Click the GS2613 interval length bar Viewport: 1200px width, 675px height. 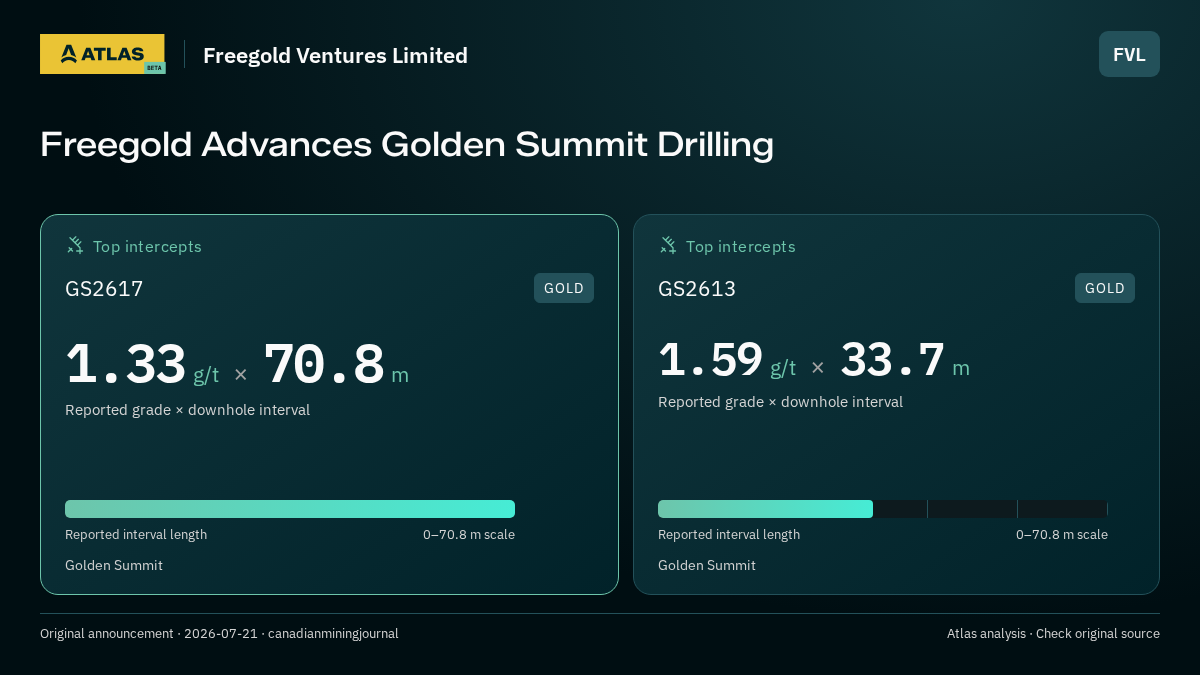pyautogui.click(x=883, y=509)
